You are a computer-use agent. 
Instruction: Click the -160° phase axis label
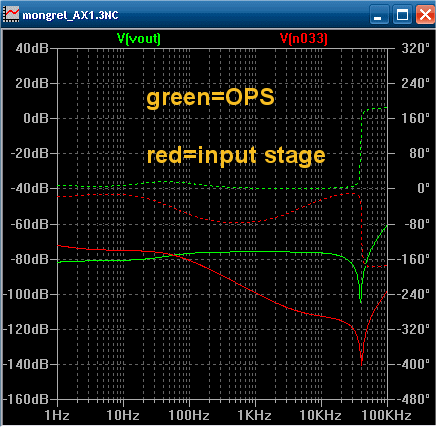click(413, 259)
